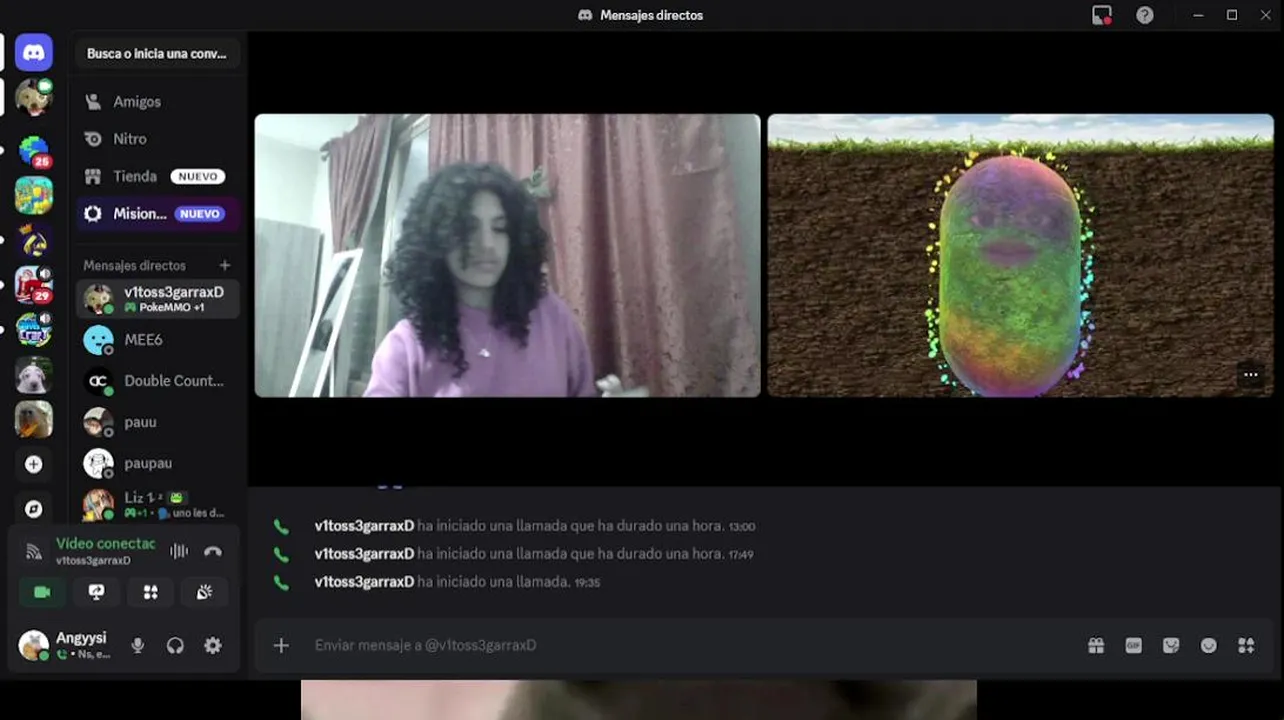1284x720 pixels.
Task: Mute the microphone
Action: (138, 646)
